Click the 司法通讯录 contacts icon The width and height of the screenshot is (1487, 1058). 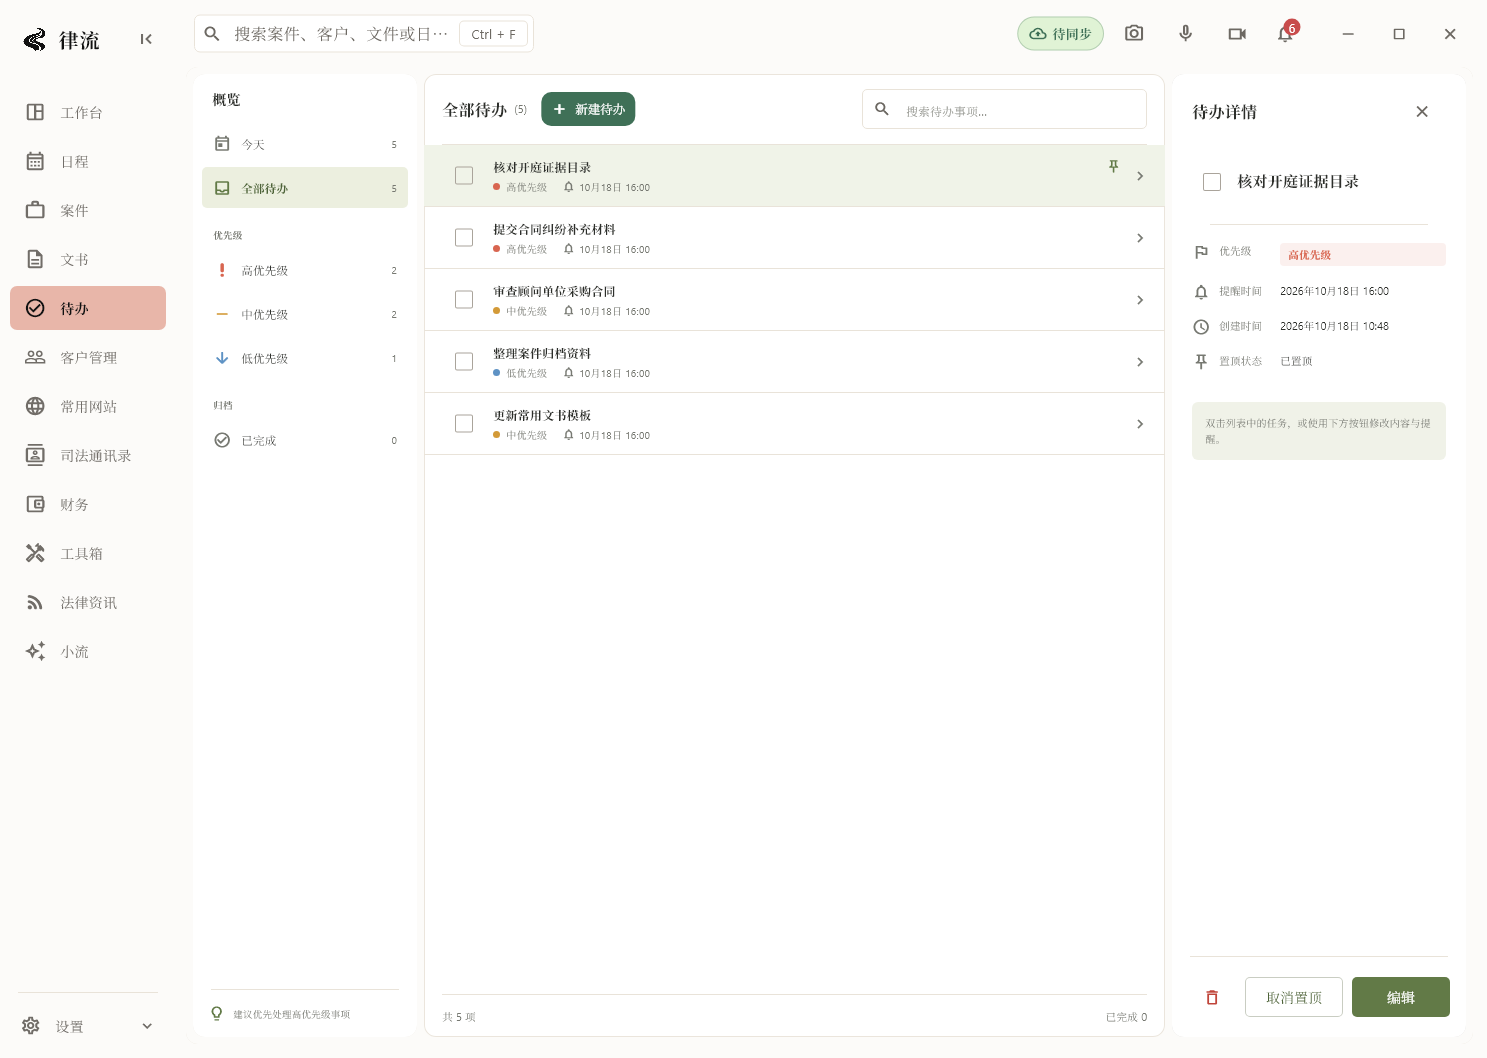[x=35, y=455]
